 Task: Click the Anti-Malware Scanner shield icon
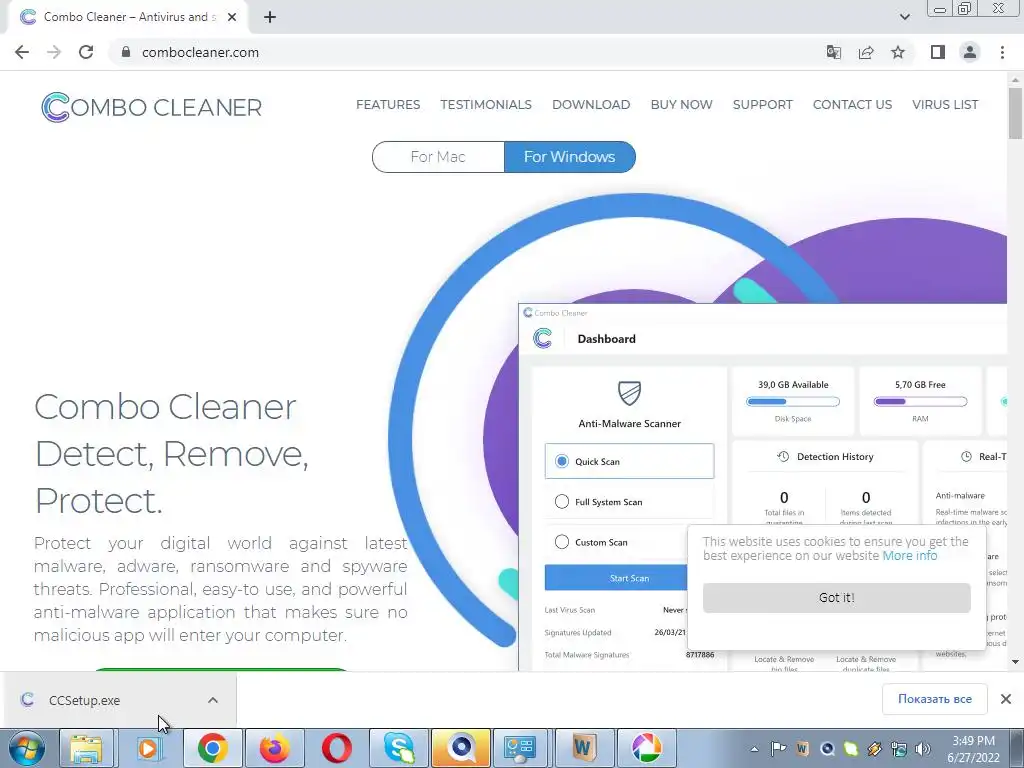coord(630,393)
